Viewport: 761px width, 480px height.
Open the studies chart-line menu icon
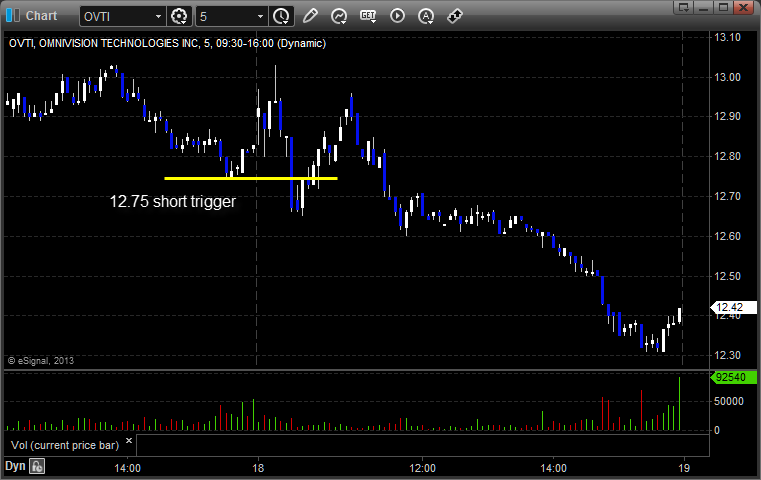(339, 16)
